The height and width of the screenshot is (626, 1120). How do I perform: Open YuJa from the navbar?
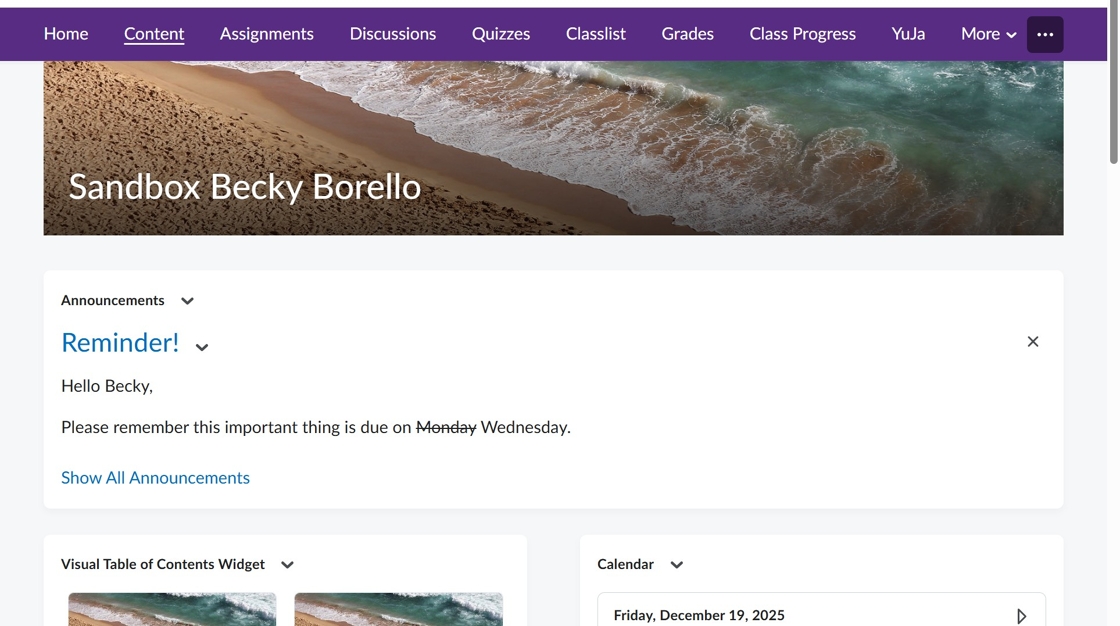tap(908, 34)
